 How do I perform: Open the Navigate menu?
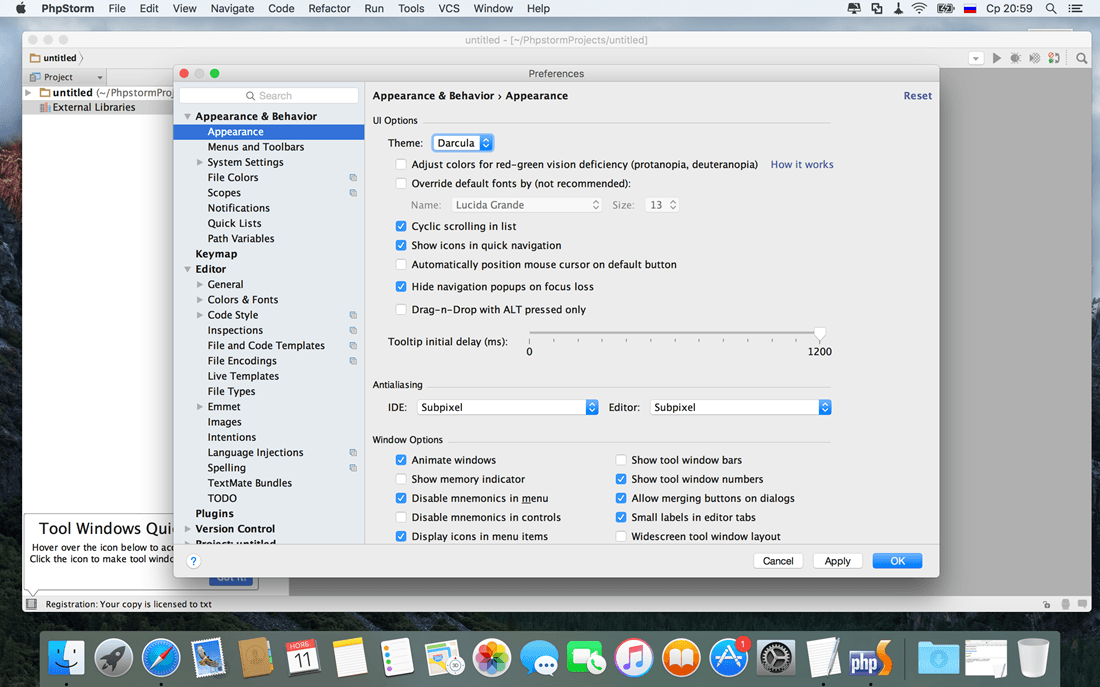click(x=232, y=8)
